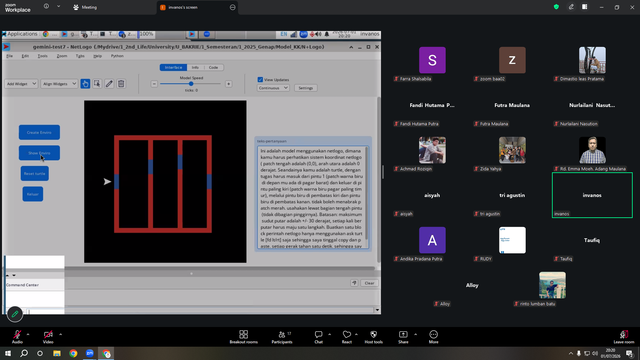Click the Show Enviro button
Screen dimensions: 640x360
(x=39, y=153)
